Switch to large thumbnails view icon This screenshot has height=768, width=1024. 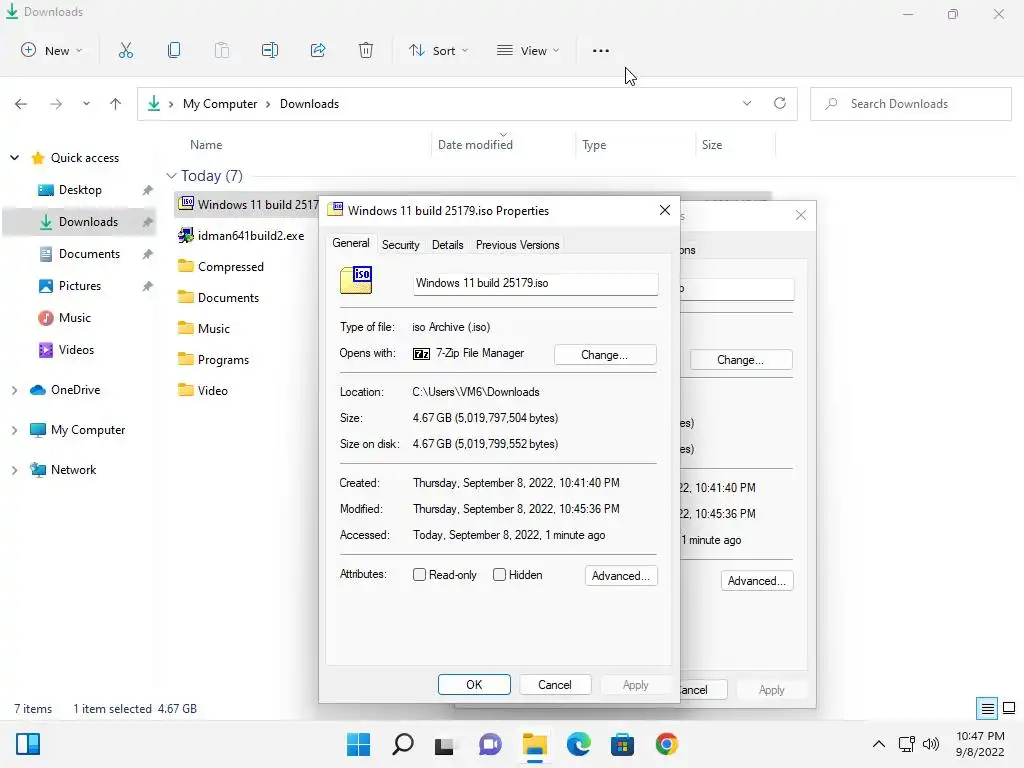click(x=1009, y=708)
